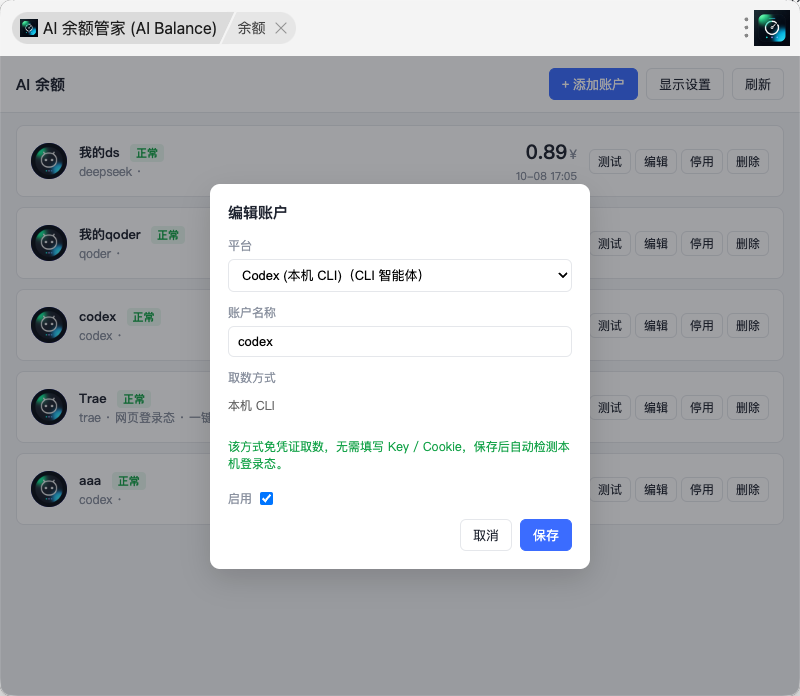The height and width of the screenshot is (696, 800).
Task: Click the Trae account avatar
Action: (x=49, y=407)
